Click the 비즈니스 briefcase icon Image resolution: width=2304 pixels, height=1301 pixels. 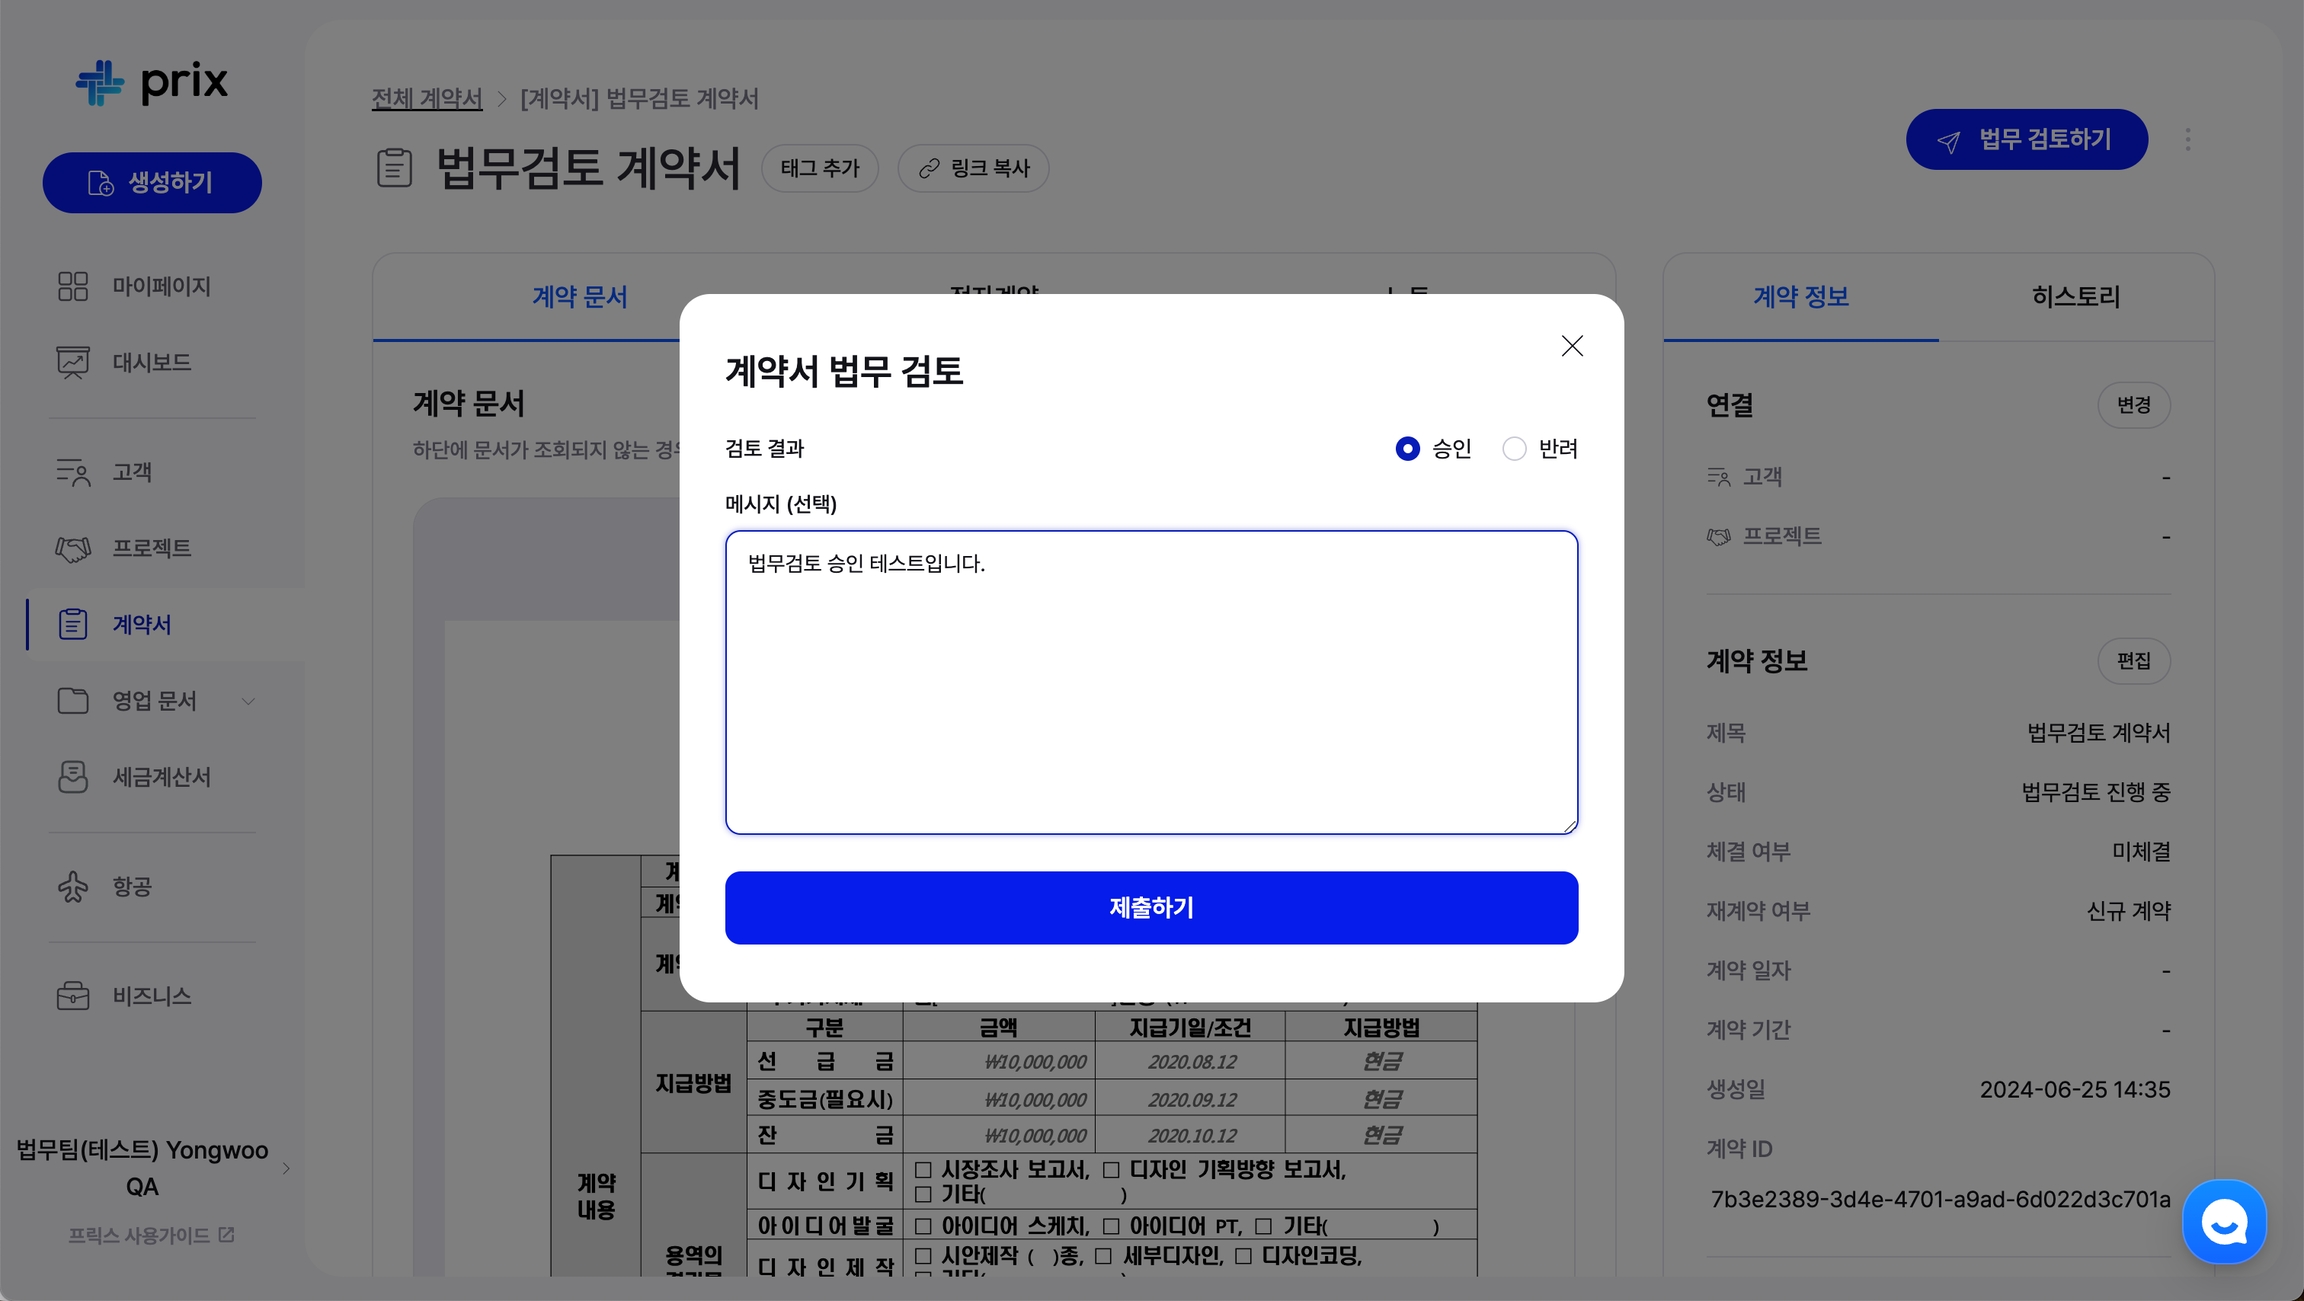pos(73,996)
